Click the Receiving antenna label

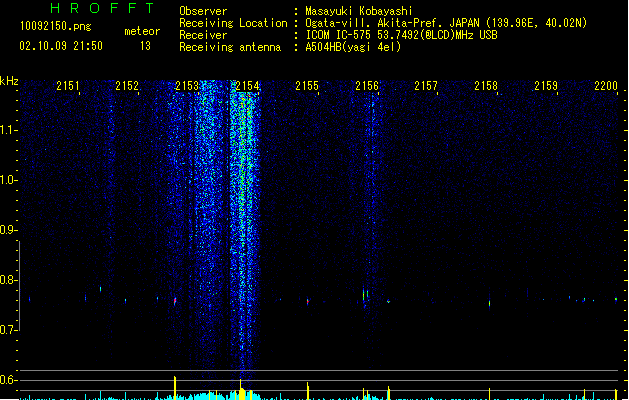click(x=230, y=47)
